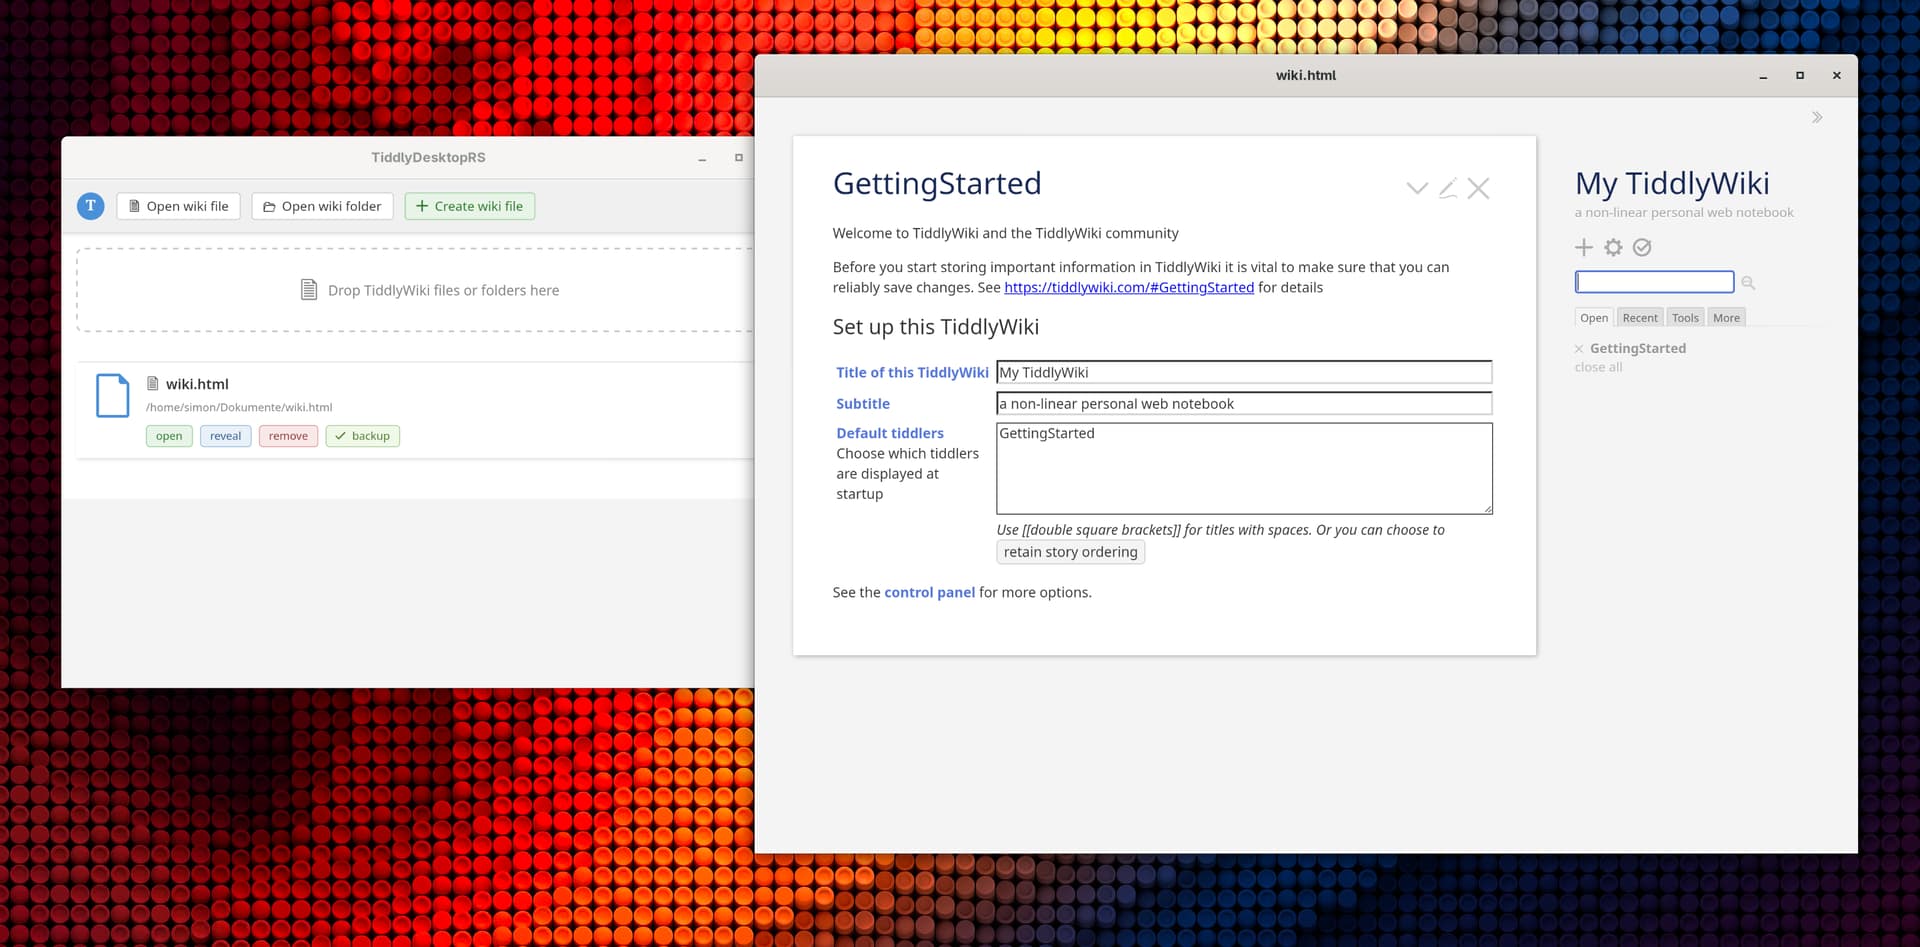Close the GettingStarted tiddler with X icon

point(1478,188)
